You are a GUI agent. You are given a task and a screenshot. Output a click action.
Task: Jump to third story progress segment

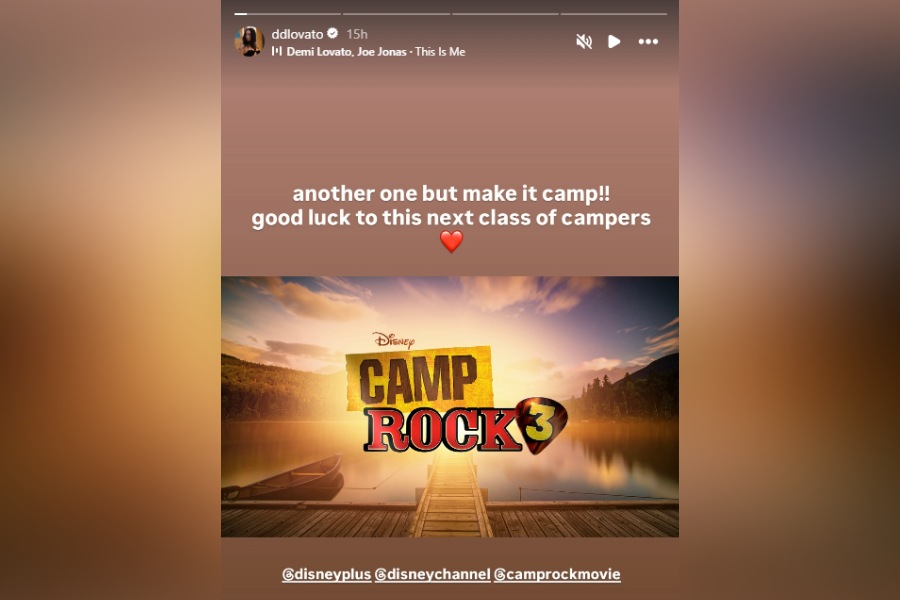(x=505, y=14)
